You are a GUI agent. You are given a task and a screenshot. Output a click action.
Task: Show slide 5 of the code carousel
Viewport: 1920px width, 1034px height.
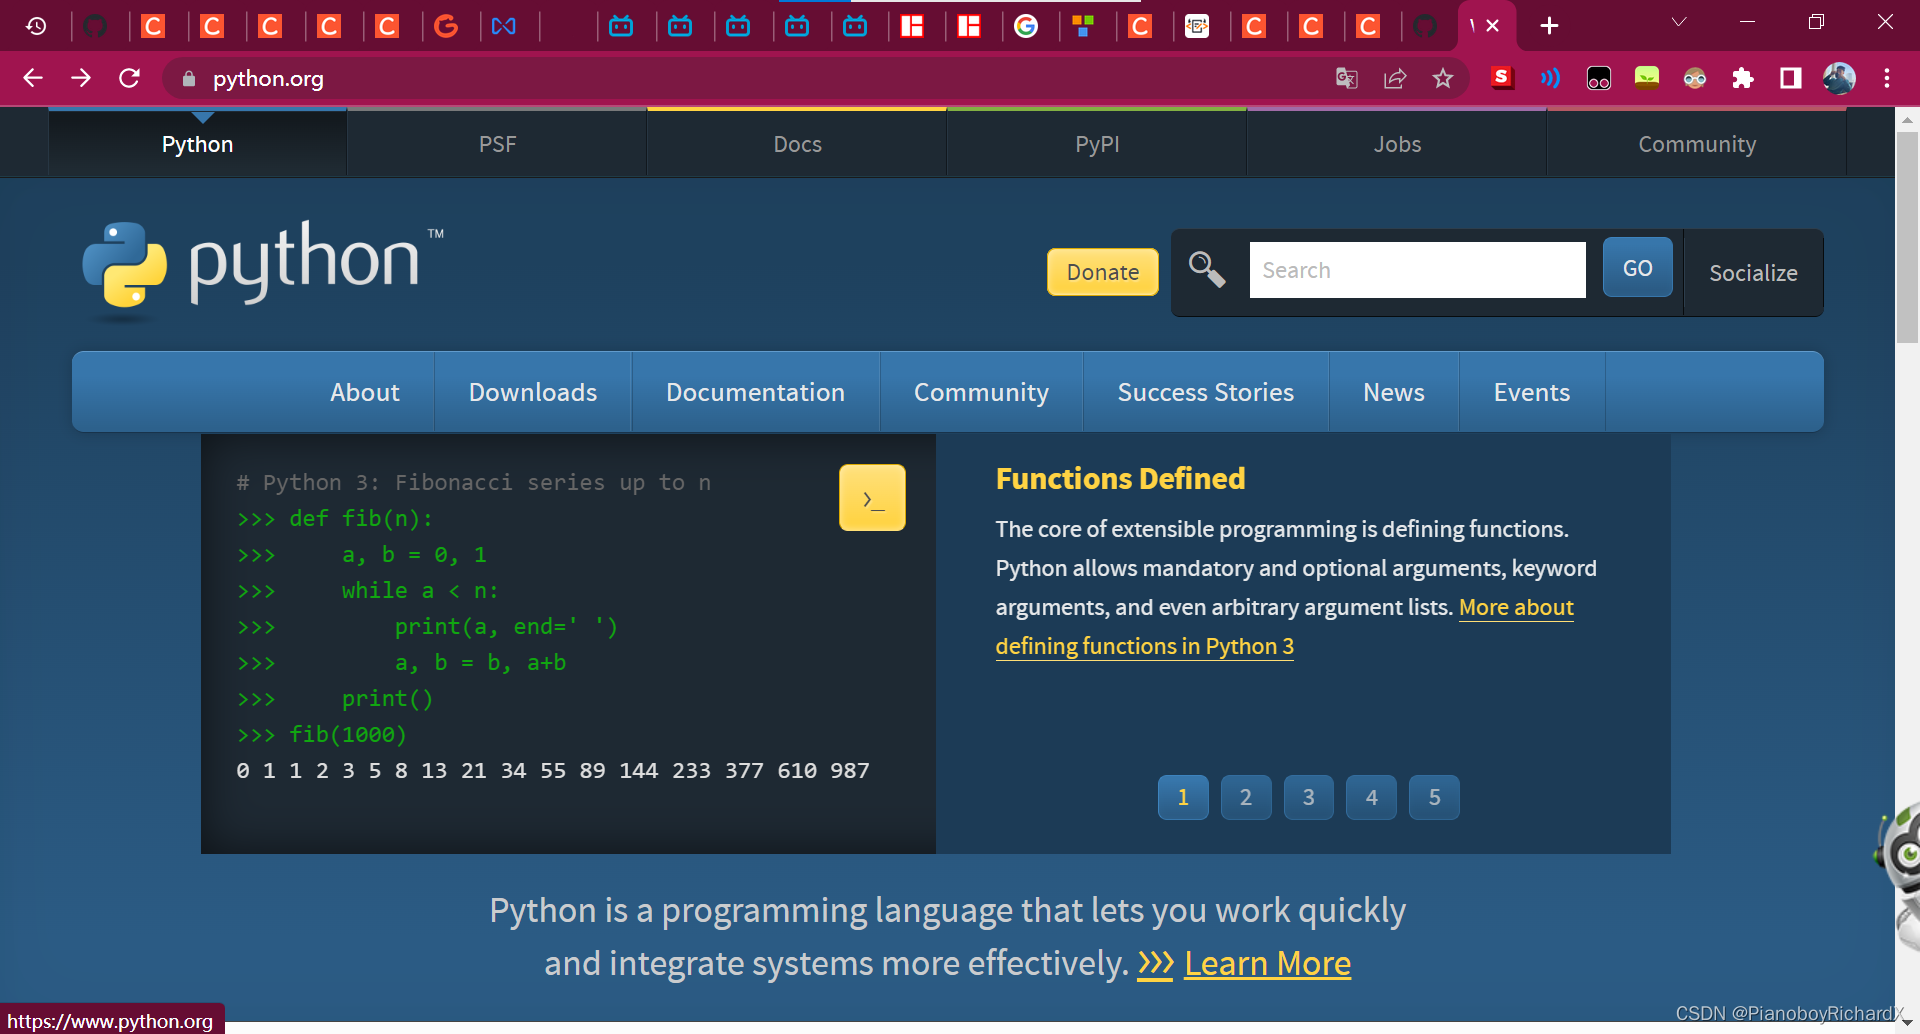(1435, 797)
